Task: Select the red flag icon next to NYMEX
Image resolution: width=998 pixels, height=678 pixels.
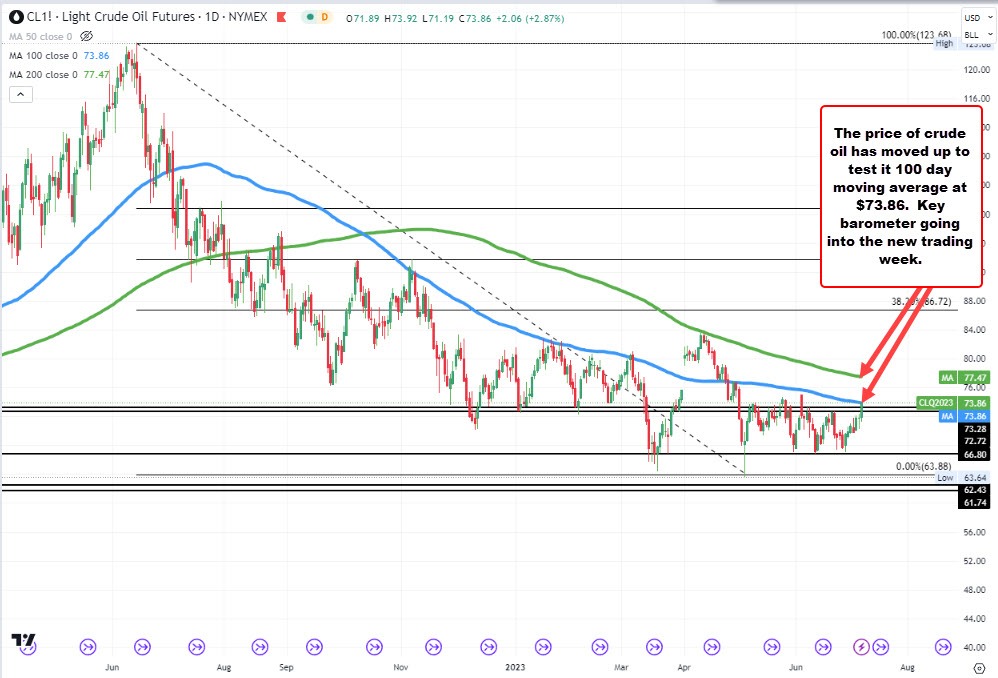Action: coord(281,16)
